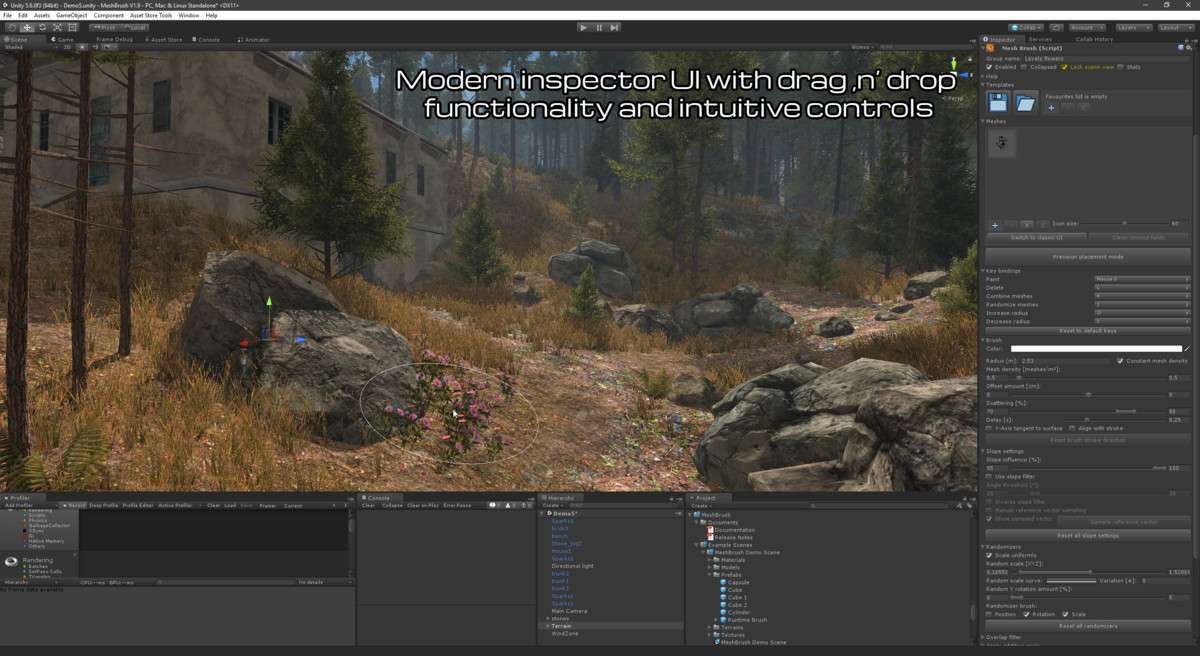Toggle the Enabled checkbox

click(x=990, y=67)
